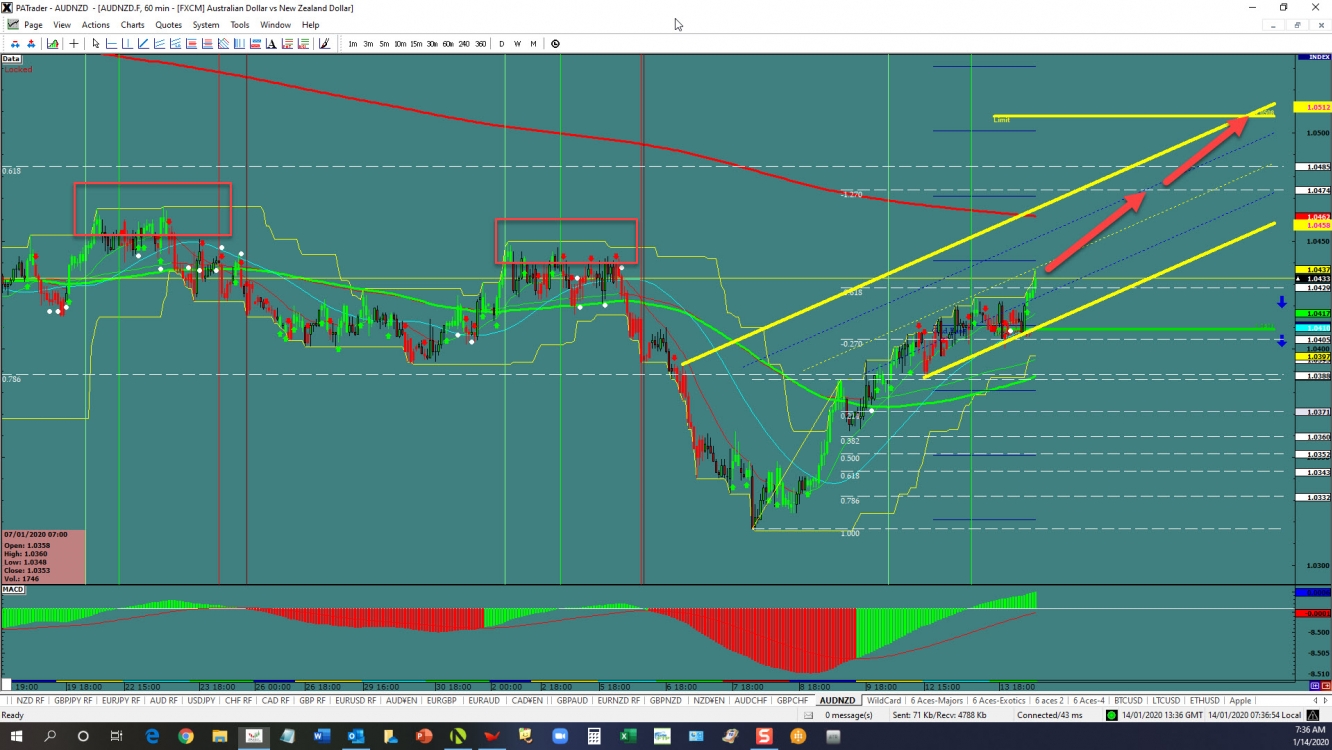The image size is (1332, 750).
Task: Open Microsoft Word from taskbar
Action: point(321,736)
